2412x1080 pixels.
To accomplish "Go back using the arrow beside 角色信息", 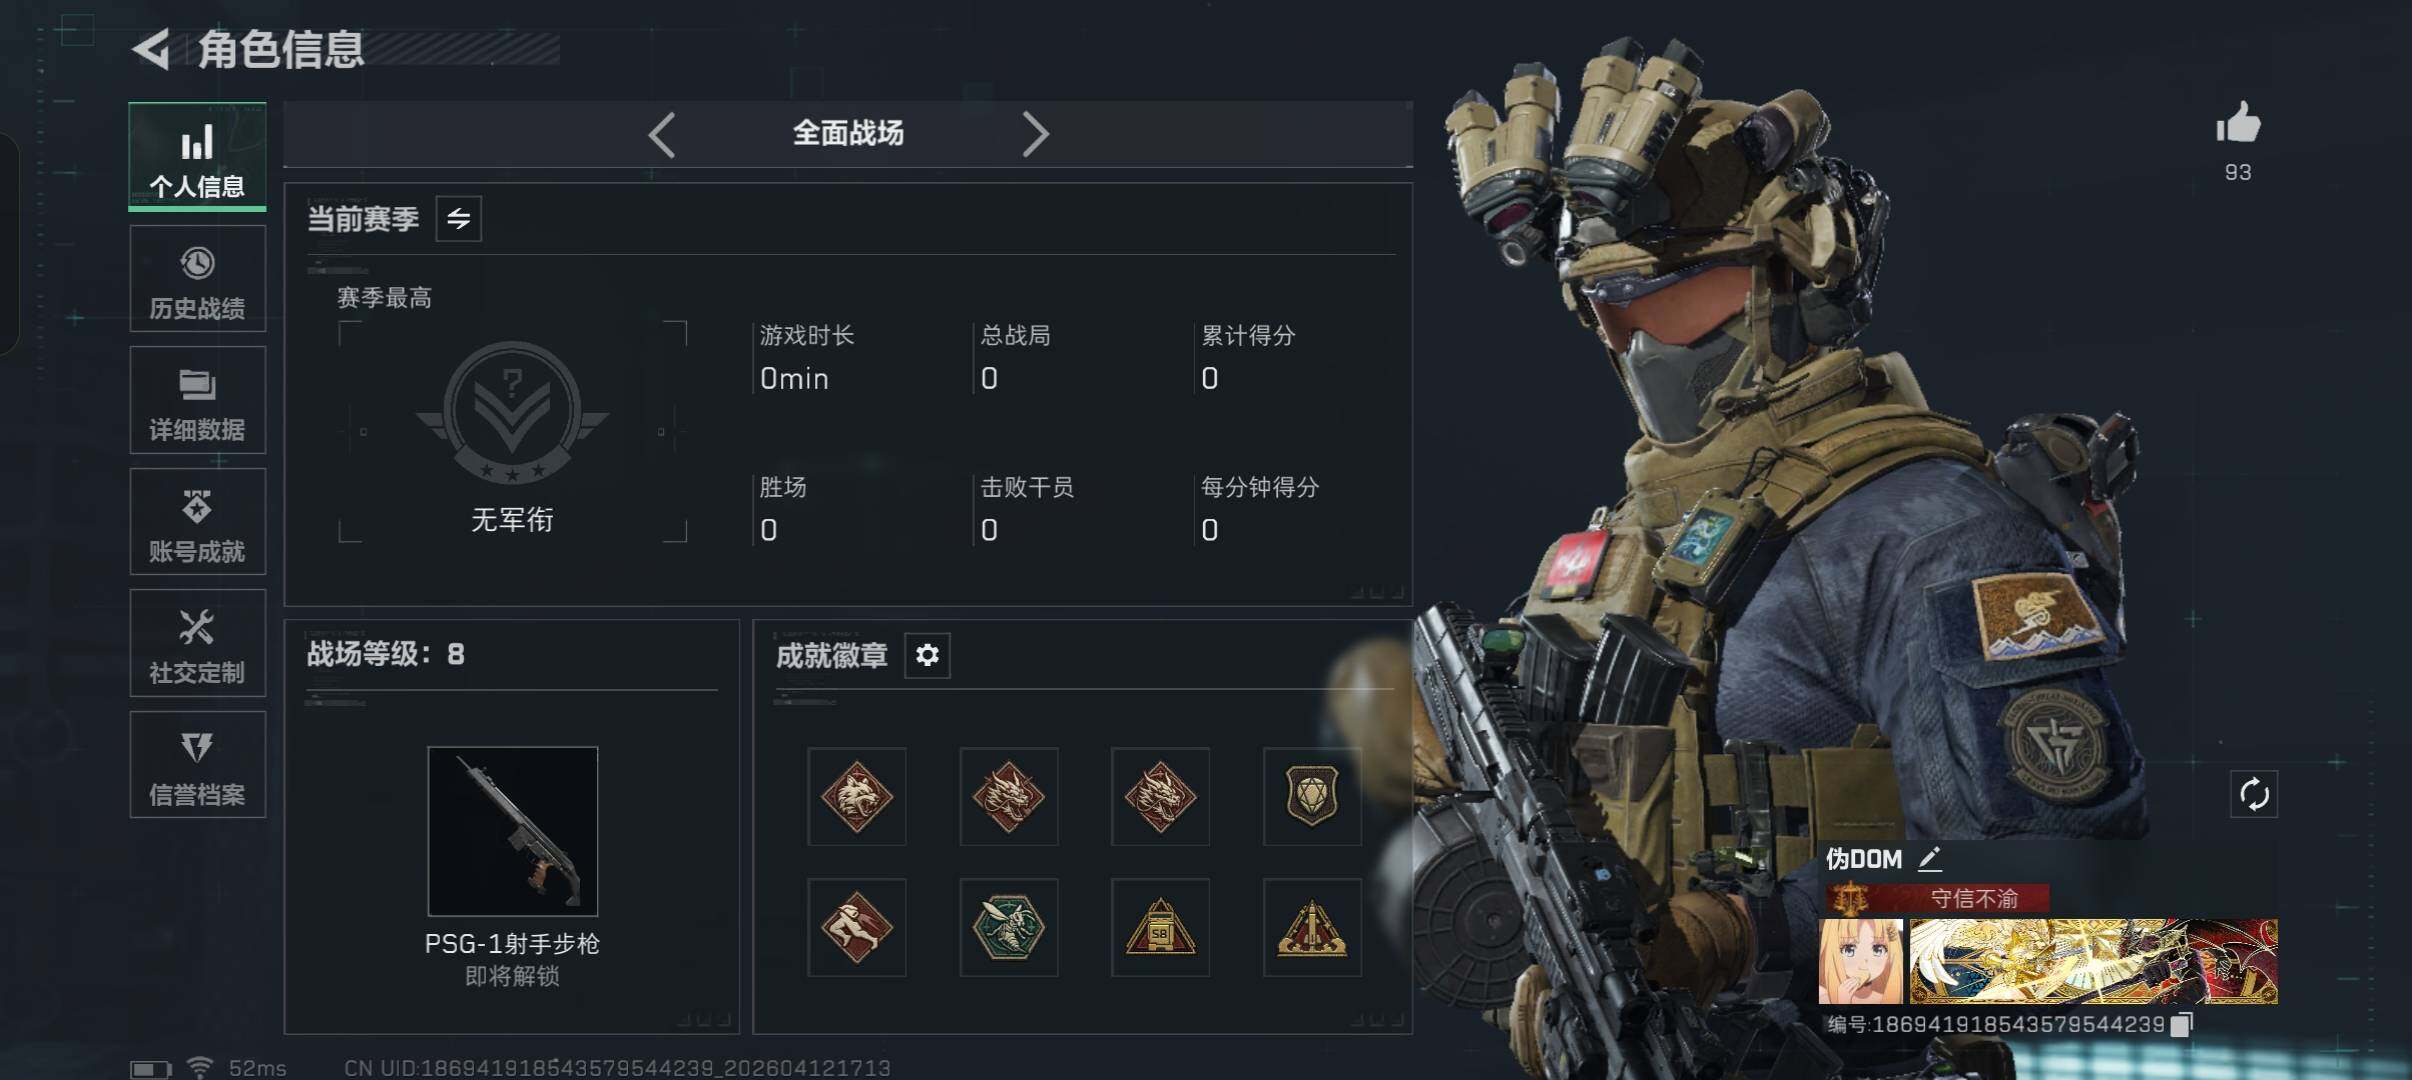I will [x=152, y=49].
